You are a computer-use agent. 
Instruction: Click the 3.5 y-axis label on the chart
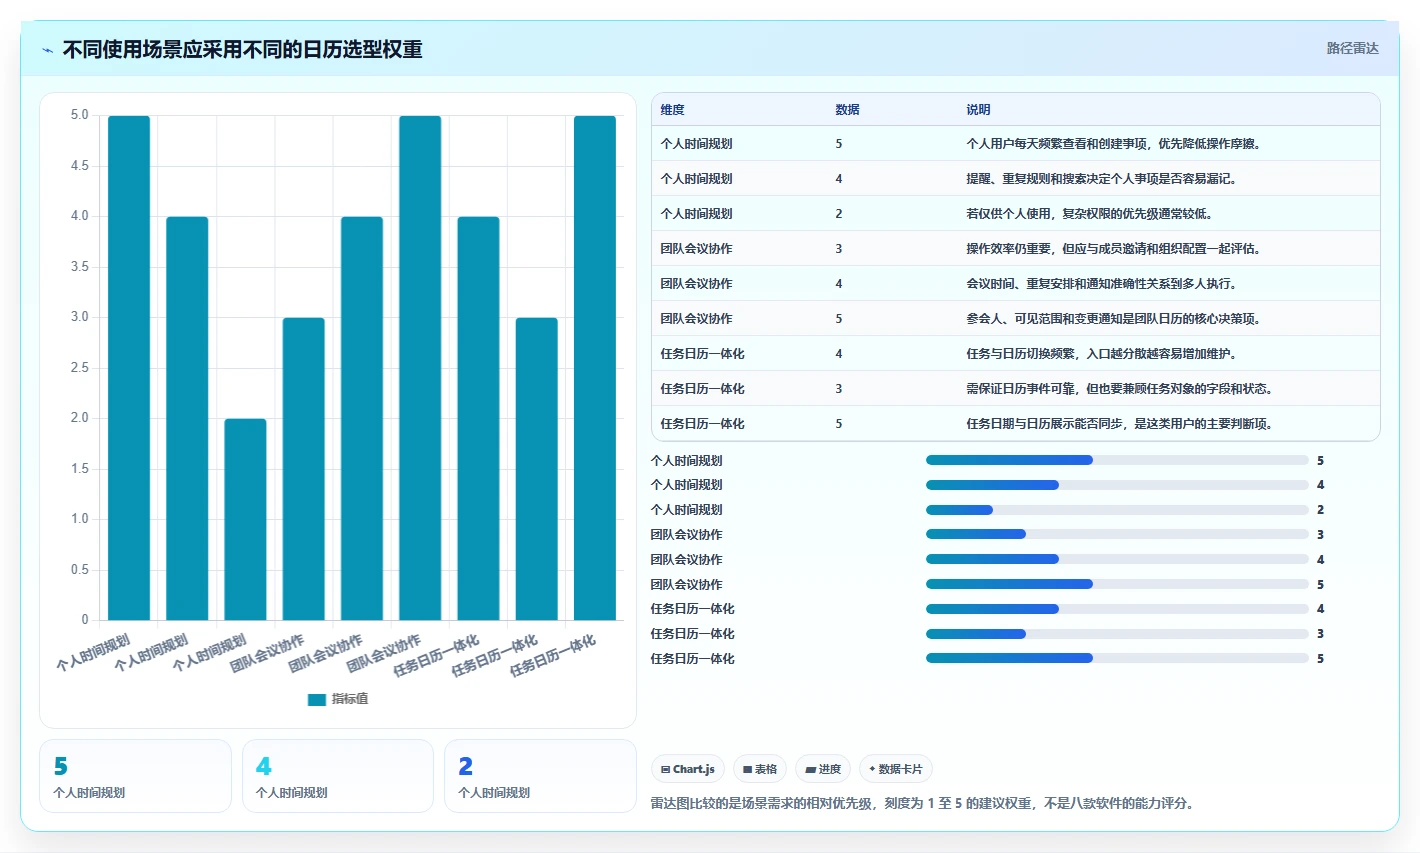coord(79,267)
